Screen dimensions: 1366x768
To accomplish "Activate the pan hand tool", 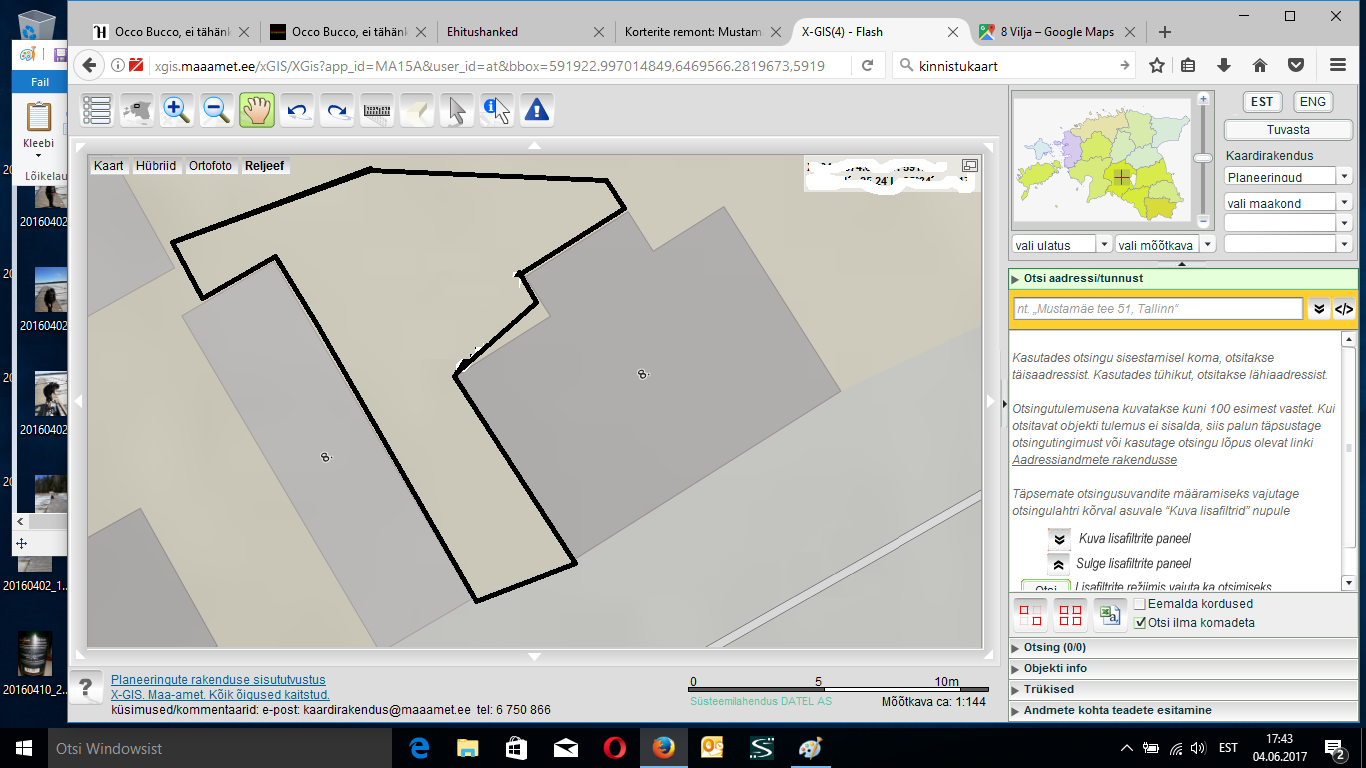I will [257, 109].
